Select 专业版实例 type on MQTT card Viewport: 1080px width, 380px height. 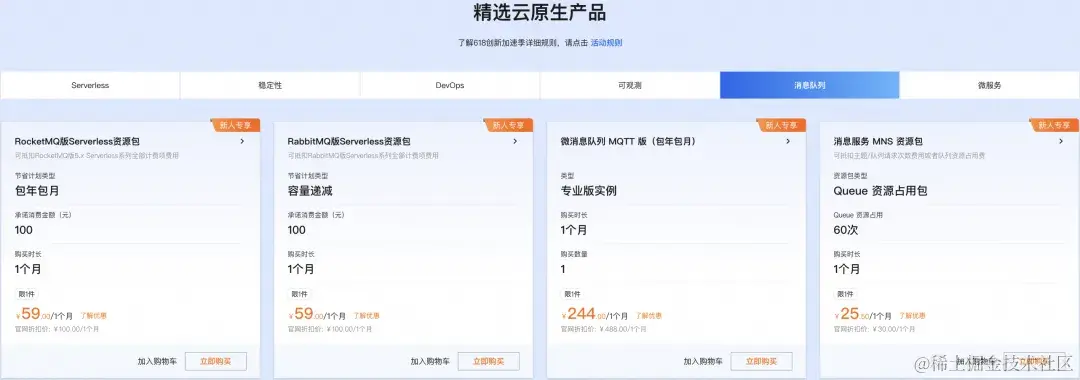pos(588,191)
